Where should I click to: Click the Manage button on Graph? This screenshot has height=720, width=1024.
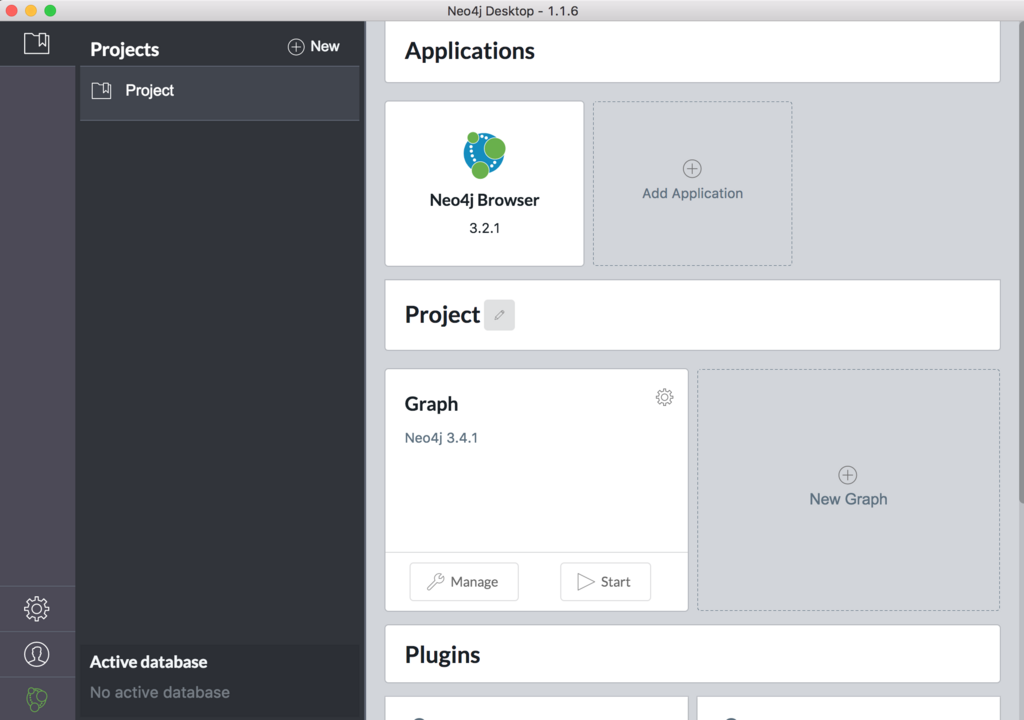464,581
